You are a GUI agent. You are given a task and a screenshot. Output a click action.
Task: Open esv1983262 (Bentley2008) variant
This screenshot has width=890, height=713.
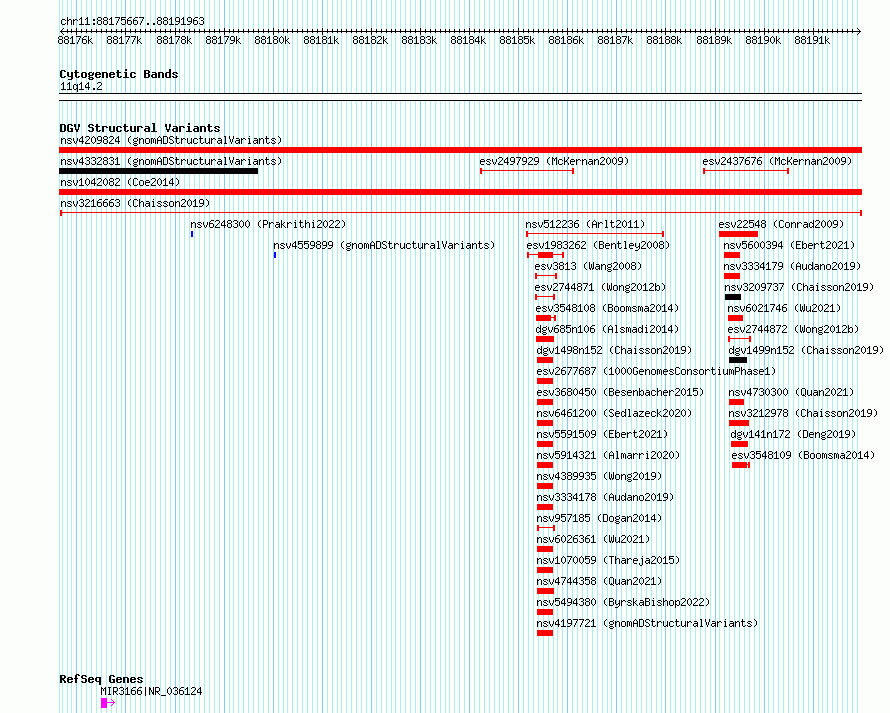[598, 245]
